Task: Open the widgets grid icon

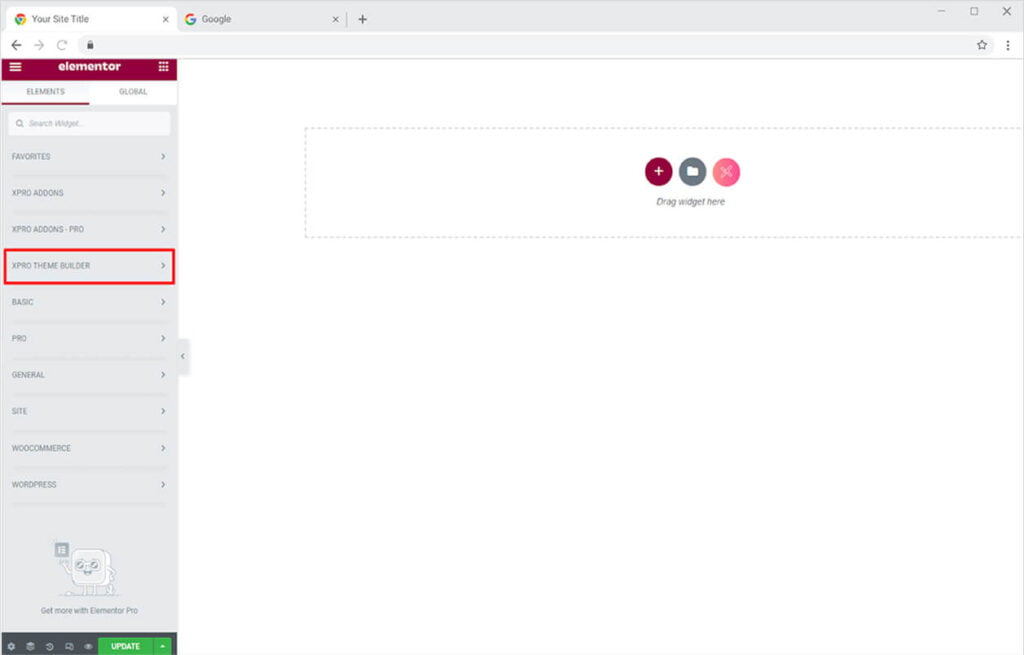Action: pyautogui.click(x=163, y=67)
